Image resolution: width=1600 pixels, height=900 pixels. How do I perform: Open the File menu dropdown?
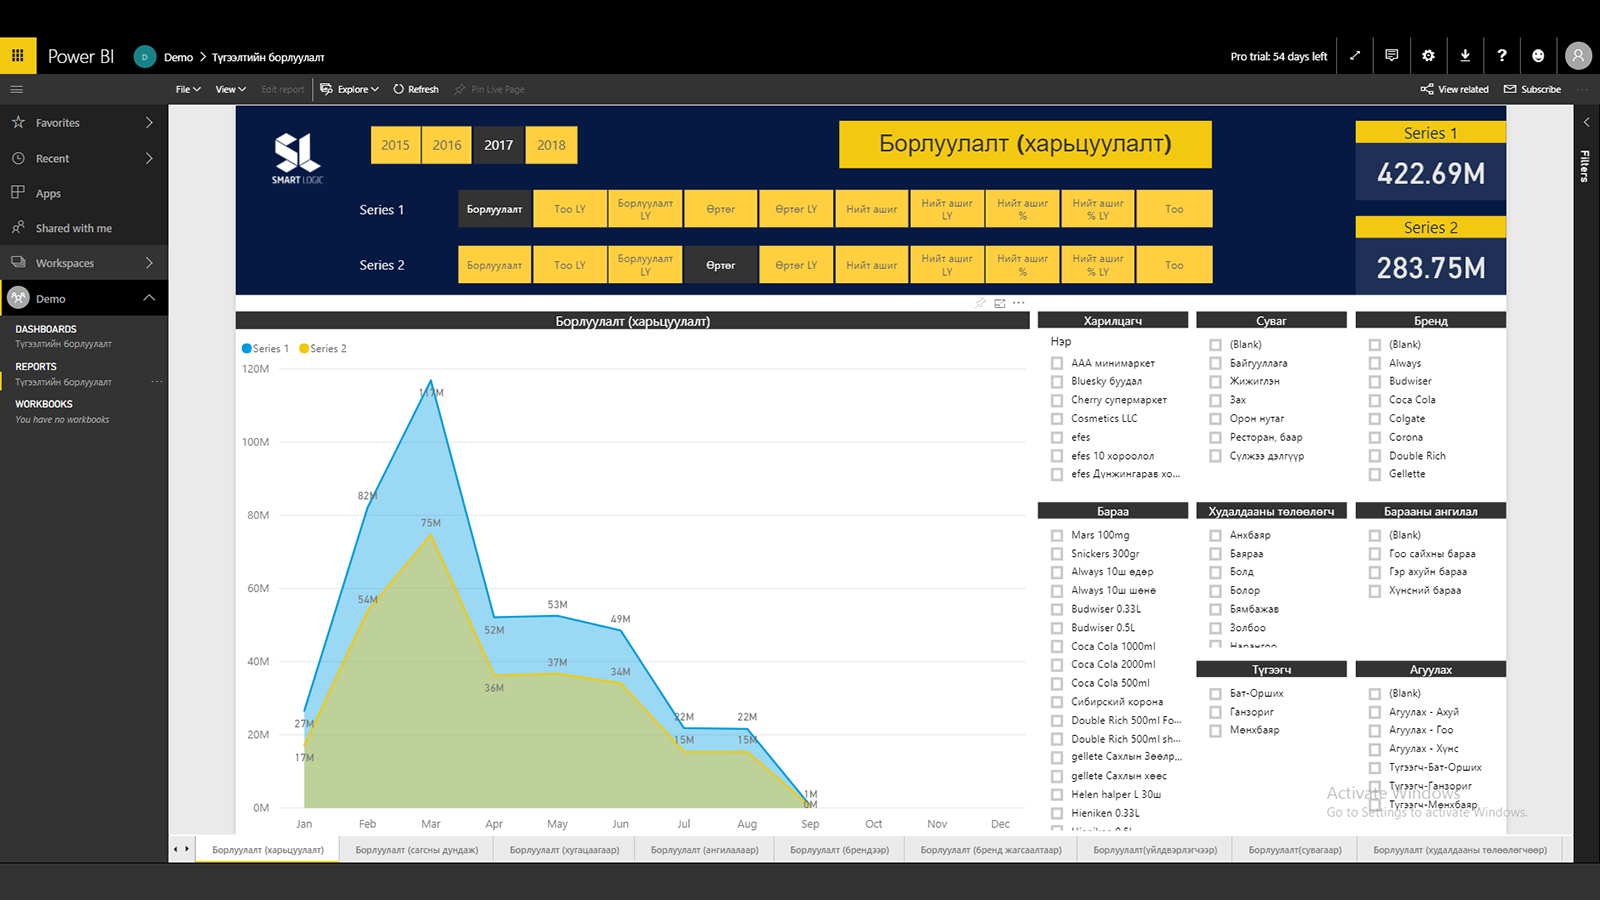point(188,89)
